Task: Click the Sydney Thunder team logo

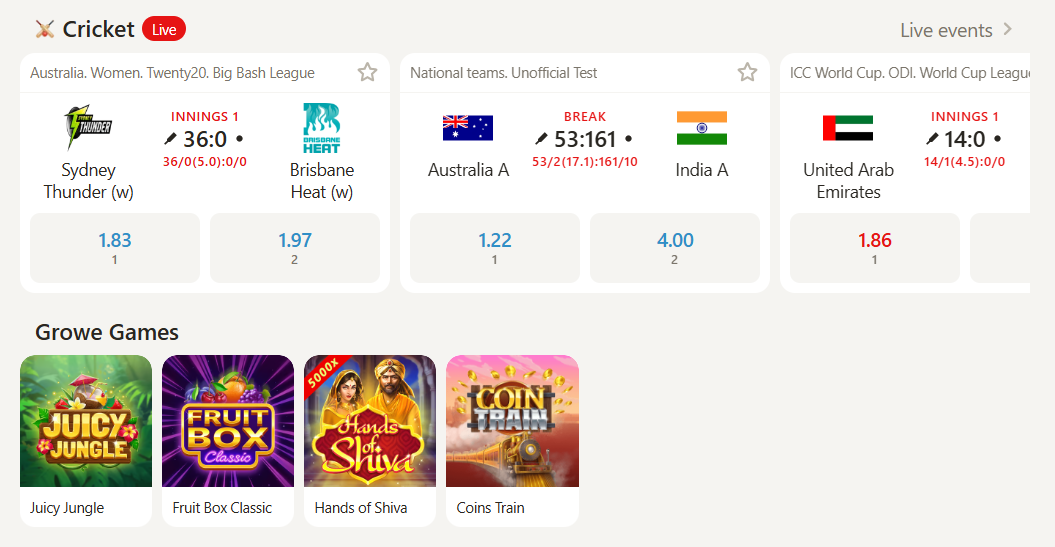Action: [88, 128]
